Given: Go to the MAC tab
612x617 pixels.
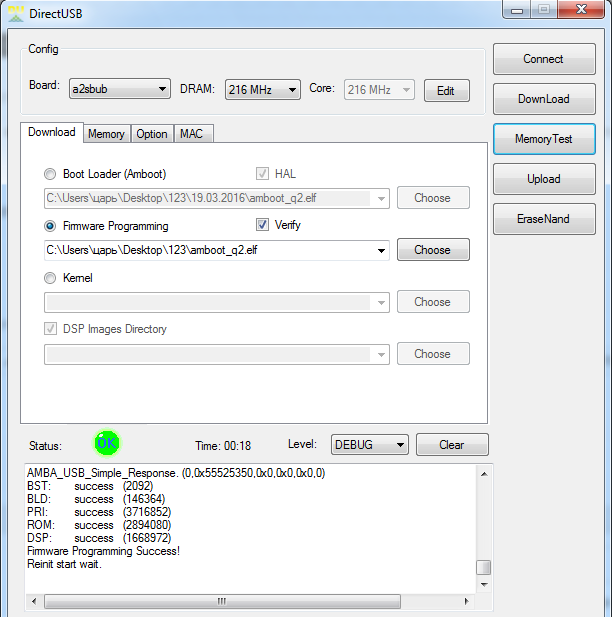Looking at the screenshot, I should coord(191,134).
